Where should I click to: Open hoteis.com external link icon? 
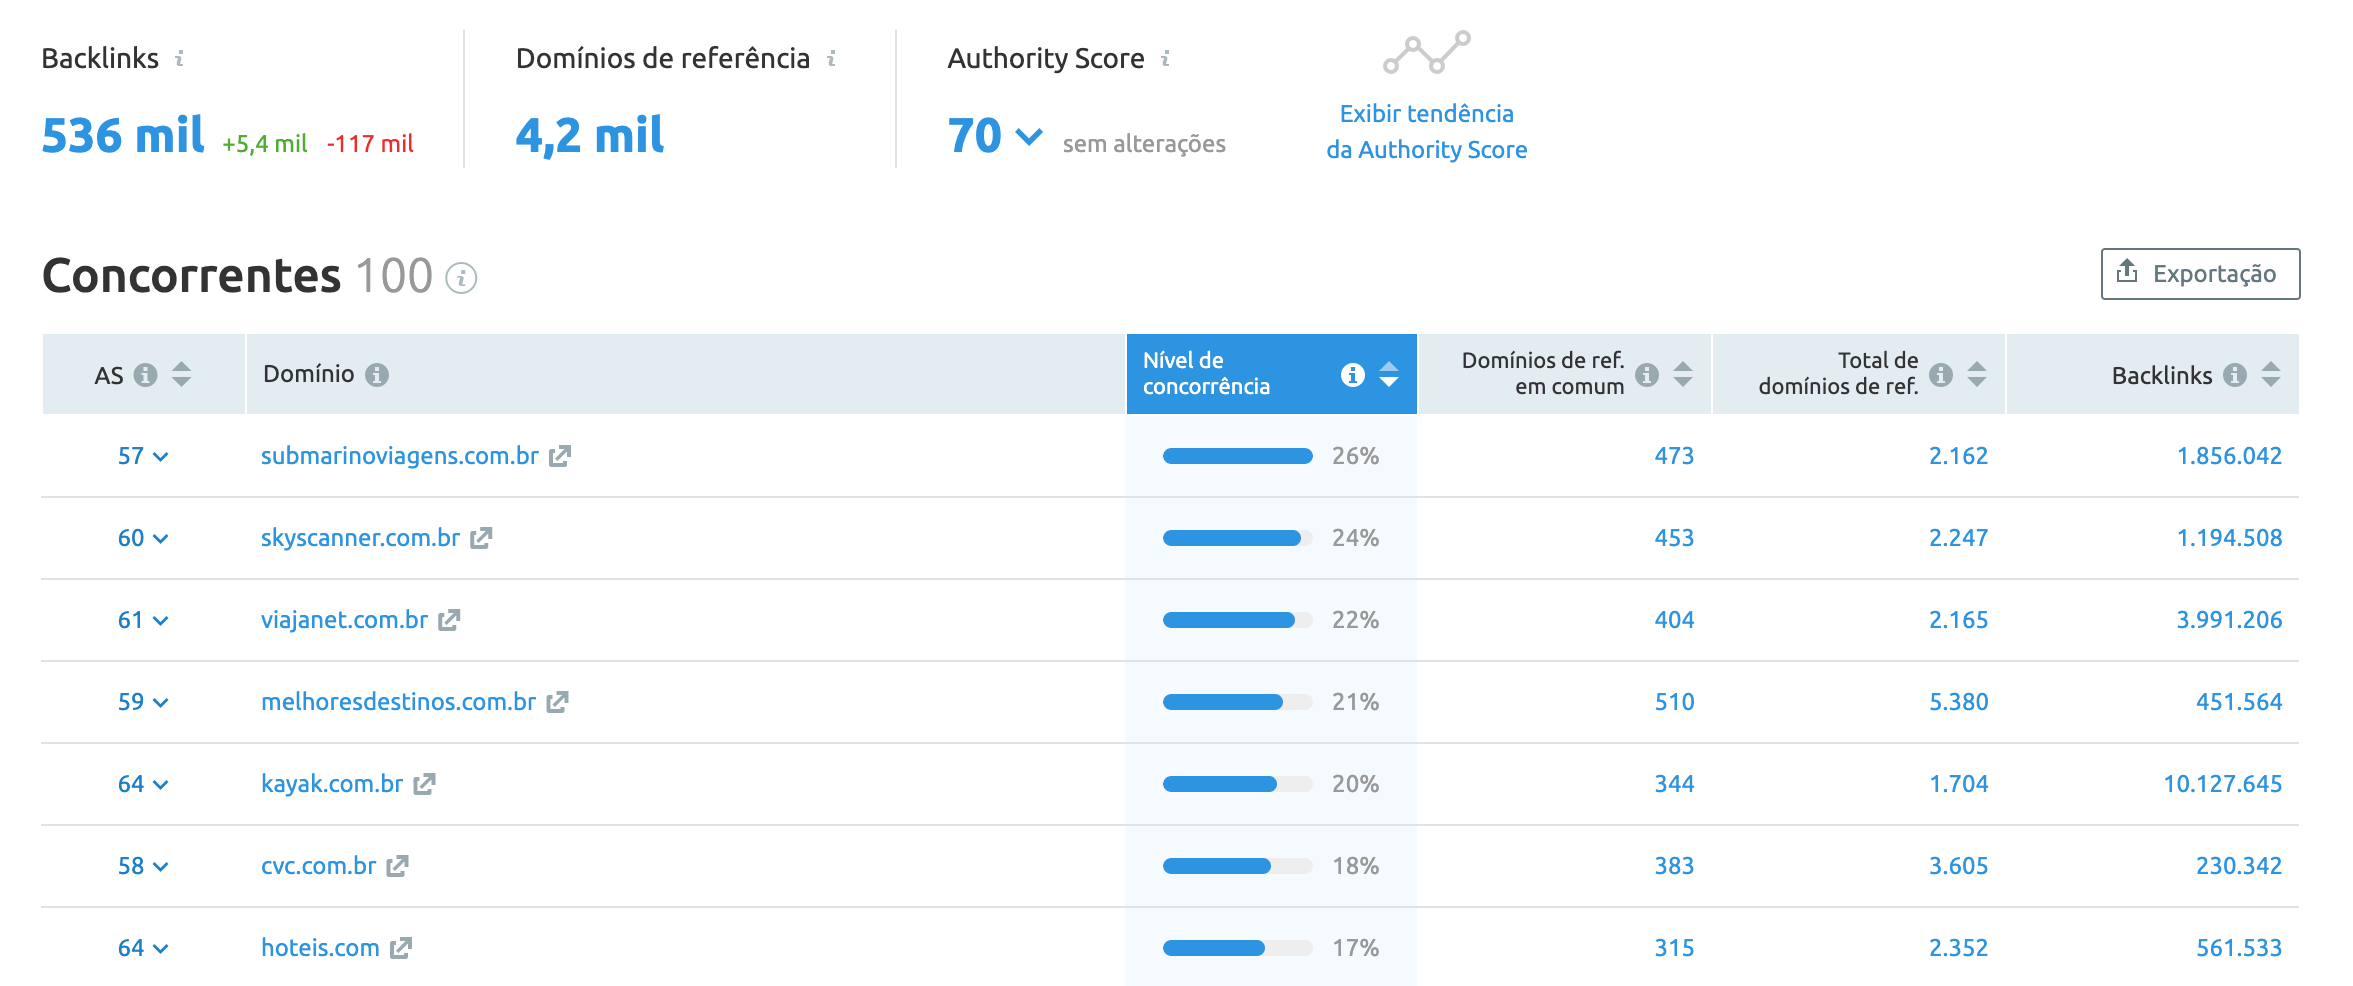tap(401, 948)
